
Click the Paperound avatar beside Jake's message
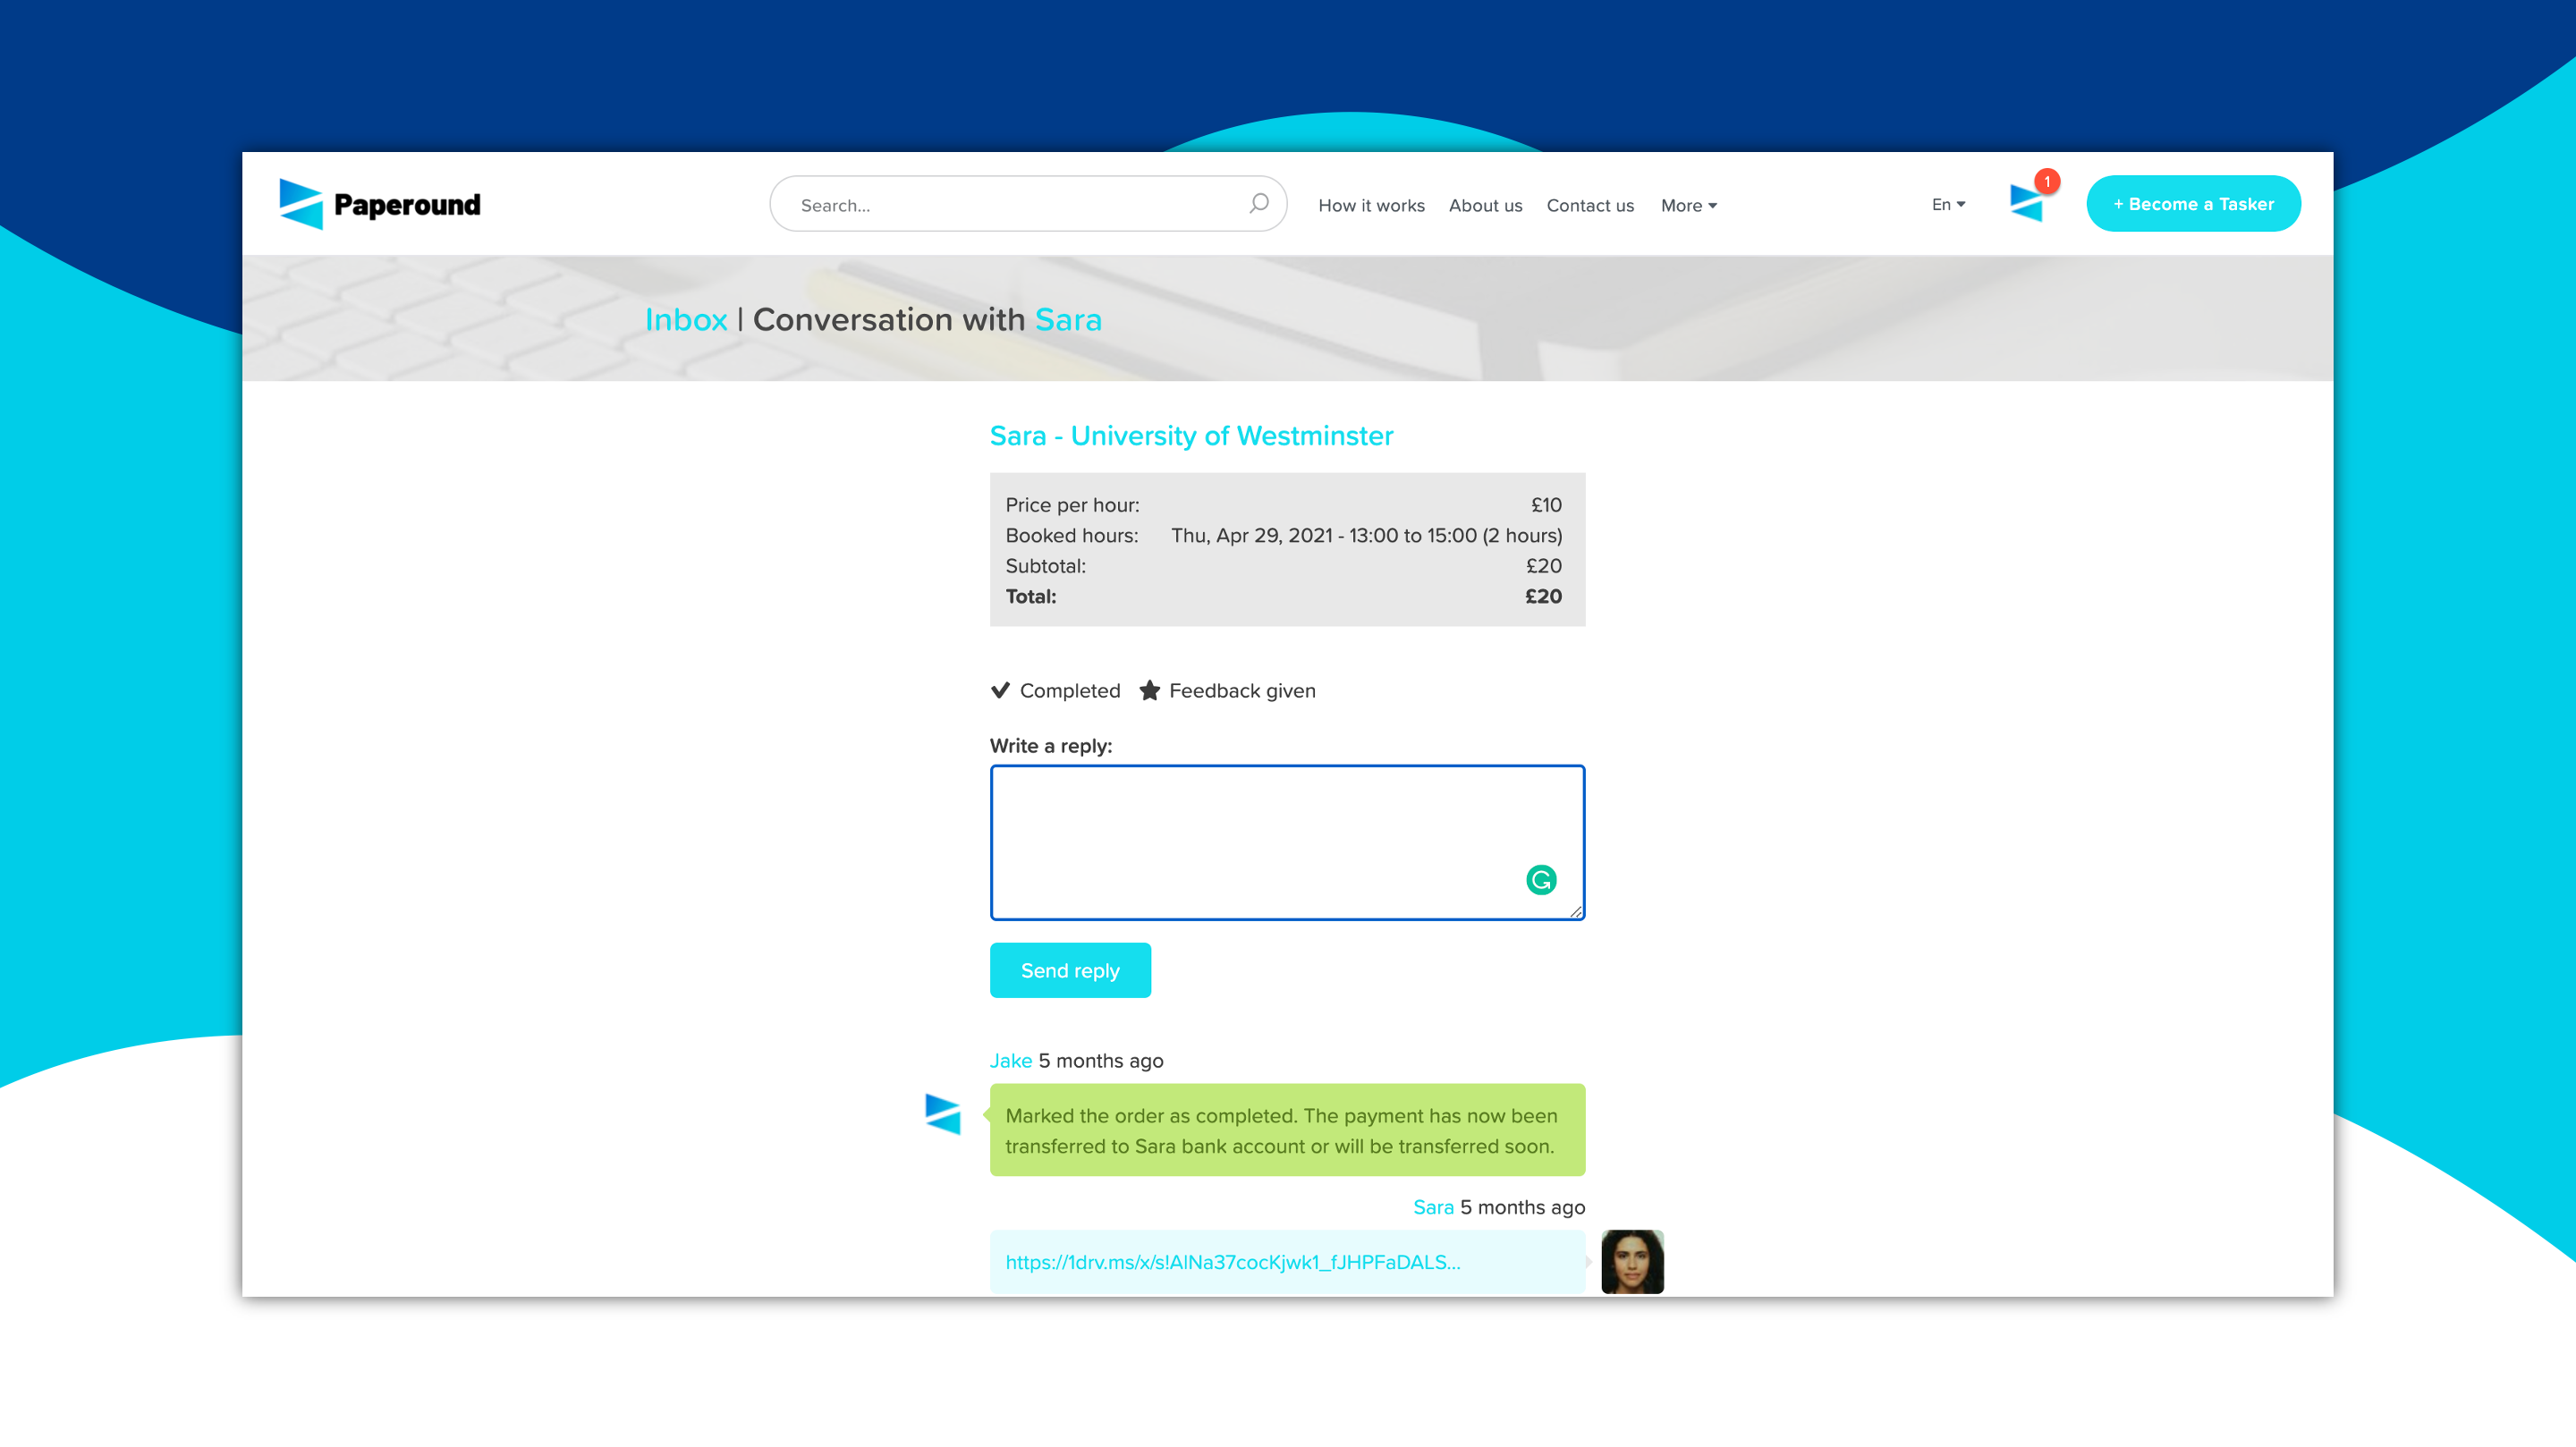click(x=942, y=1114)
